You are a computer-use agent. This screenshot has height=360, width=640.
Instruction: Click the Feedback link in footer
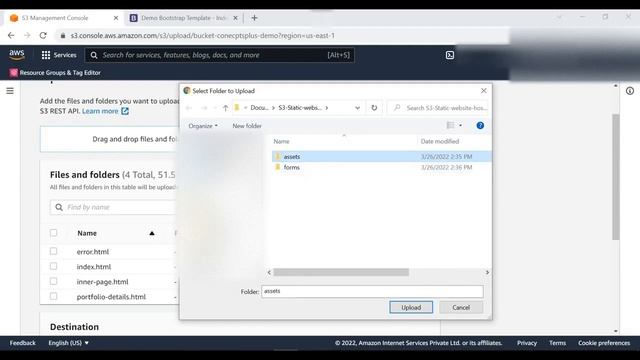(22, 343)
